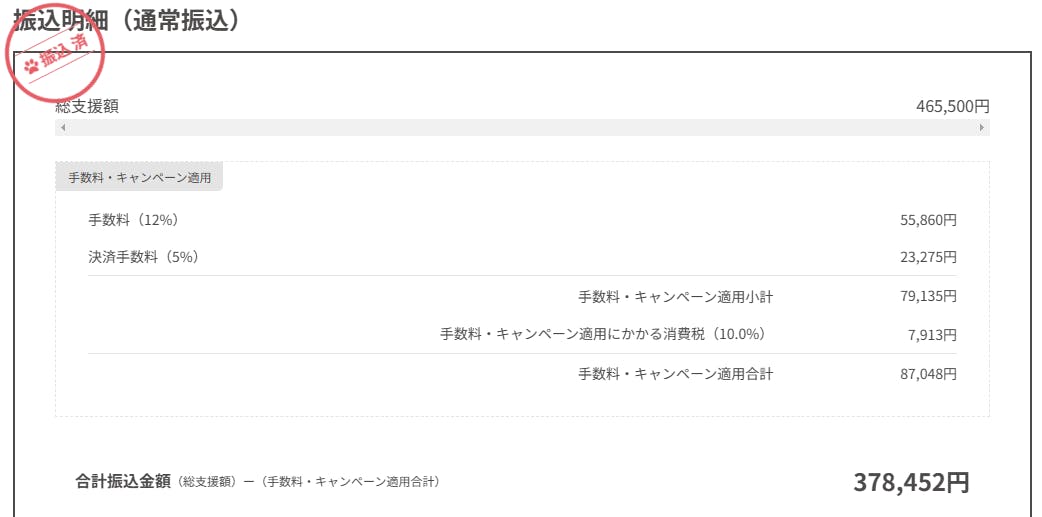Screen dimensions: 1042x517
Task: Click the 決済手数料(5%) row label
Action: 143,257
